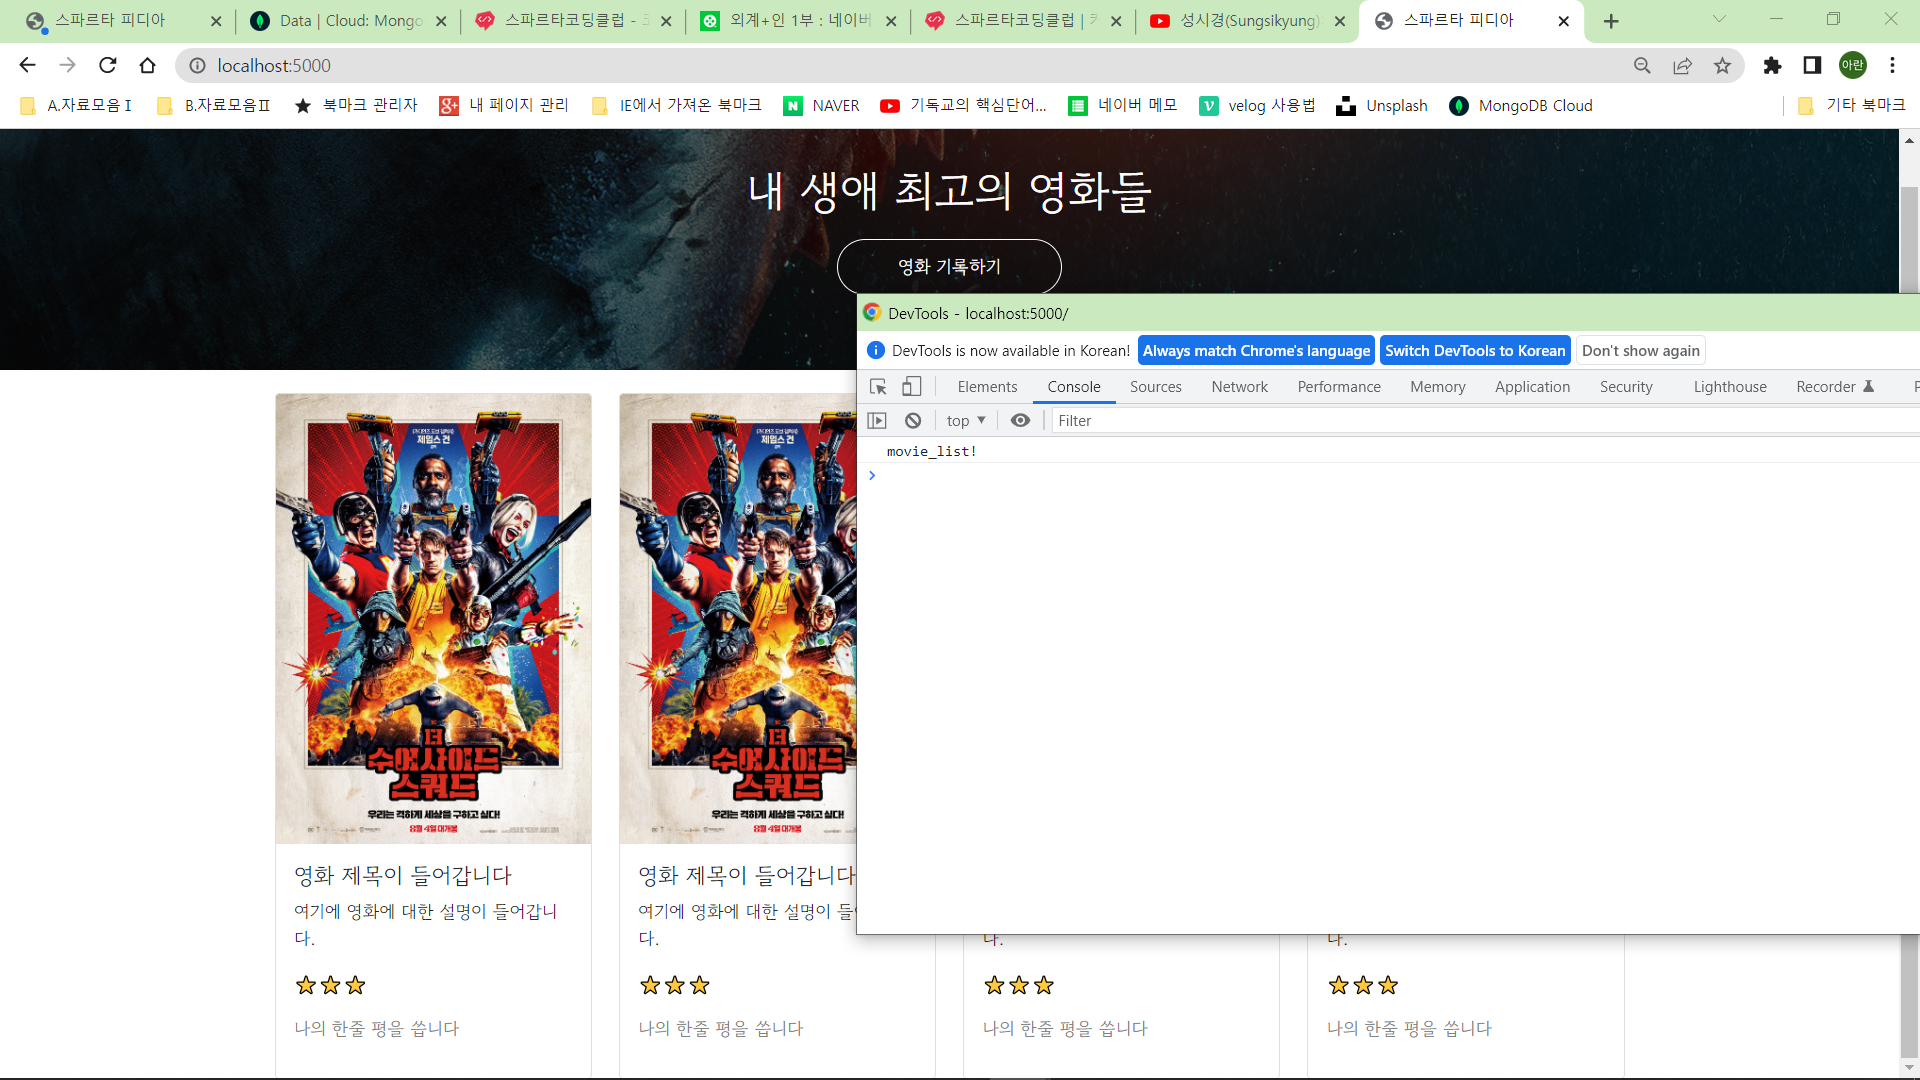
Task: Open a new browser tab
Action: [1611, 21]
